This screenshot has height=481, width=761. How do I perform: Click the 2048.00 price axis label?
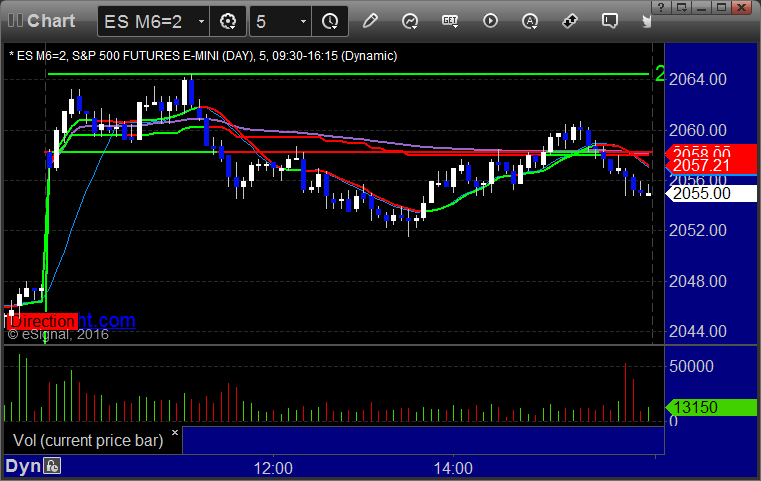pos(697,281)
